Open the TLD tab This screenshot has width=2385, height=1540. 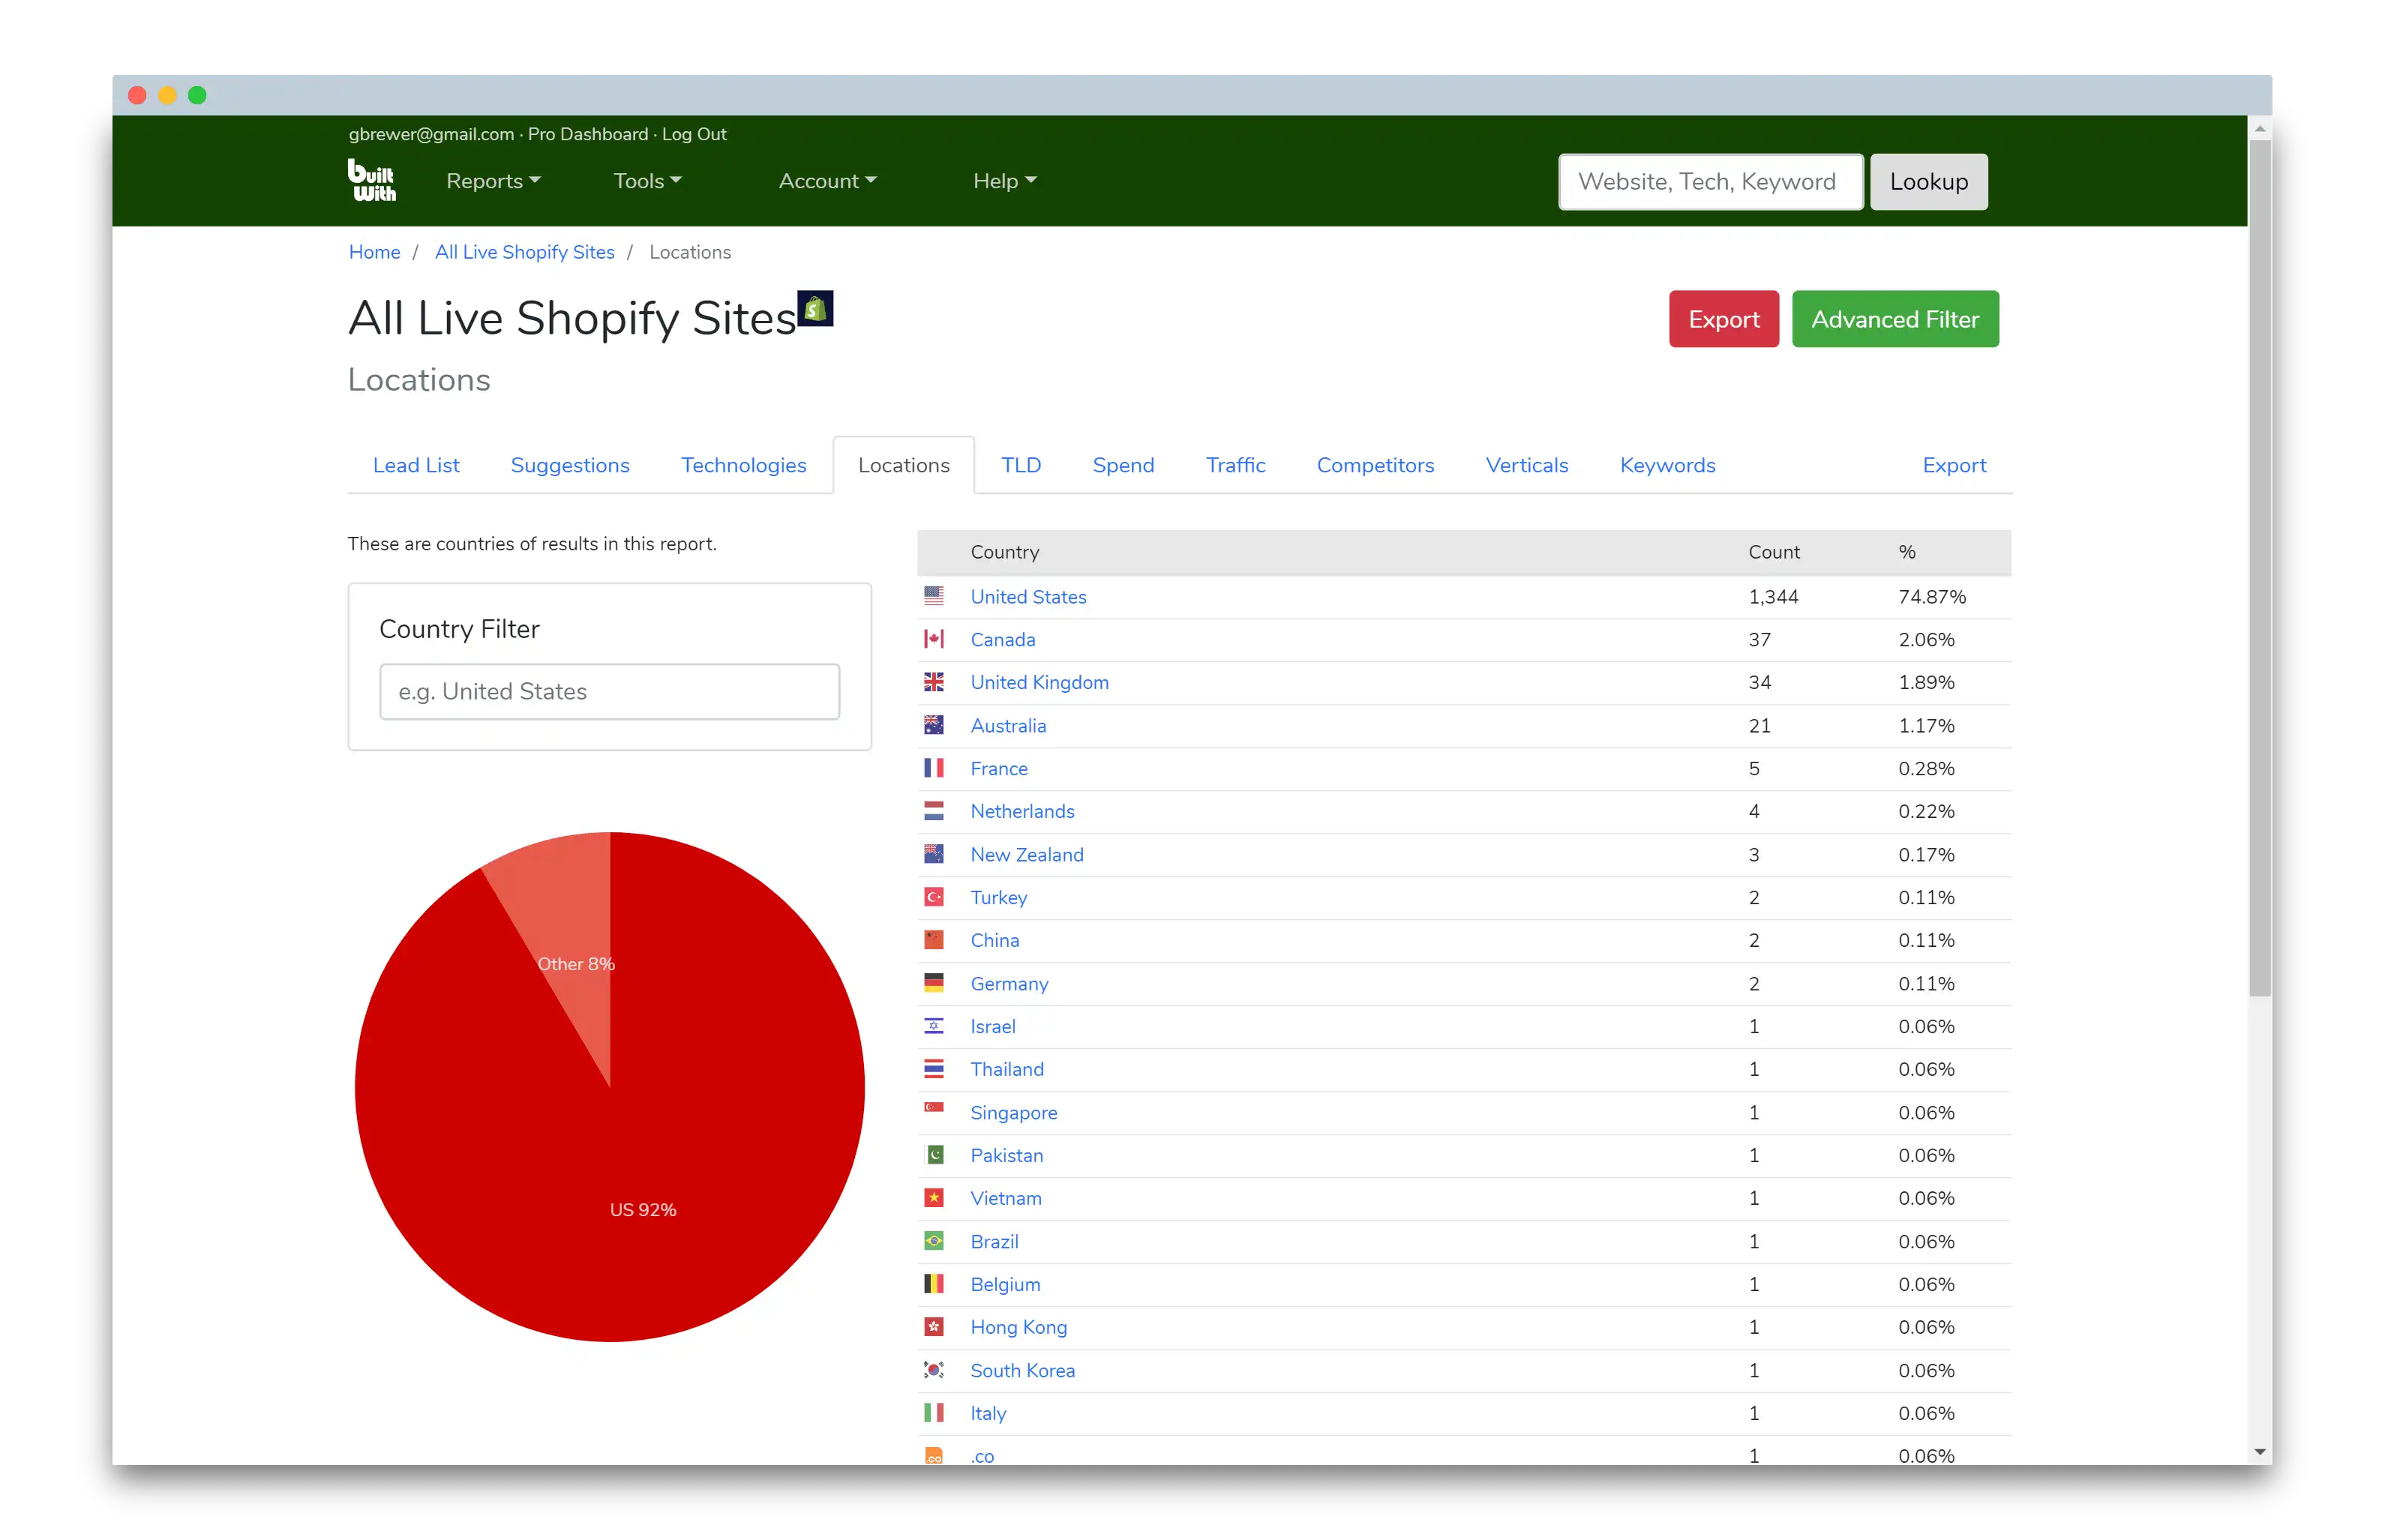coord(1021,465)
